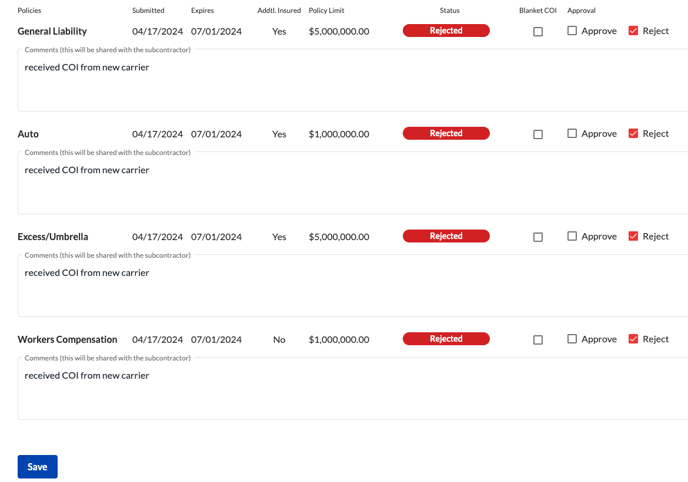Check Blanket COI for Excess/Umbrella
The image size is (688, 482).
click(538, 237)
